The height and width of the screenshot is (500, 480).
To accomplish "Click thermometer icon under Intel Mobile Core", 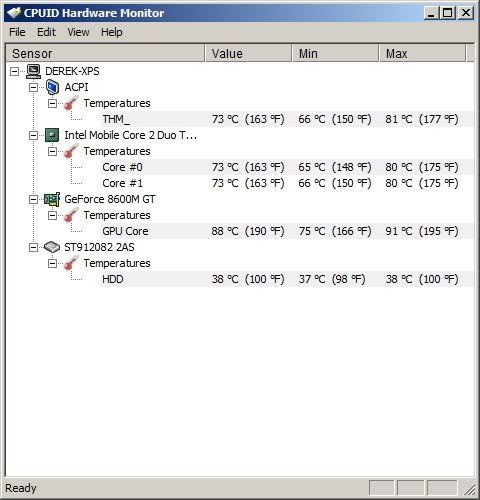I will click(x=71, y=151).
